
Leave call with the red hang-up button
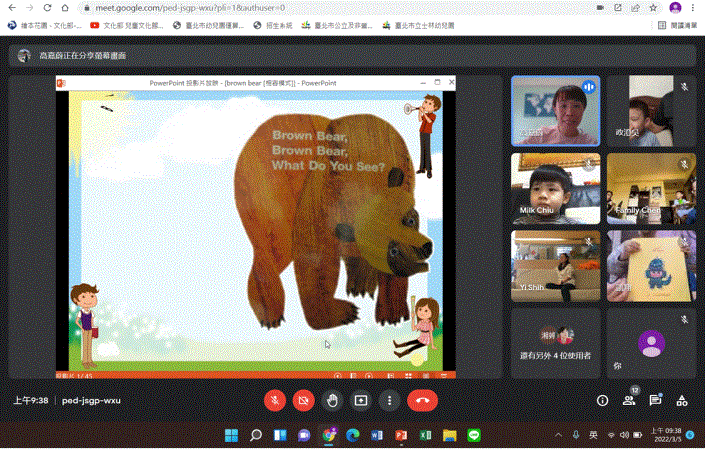pyautogui.click(x=422, y=400)
